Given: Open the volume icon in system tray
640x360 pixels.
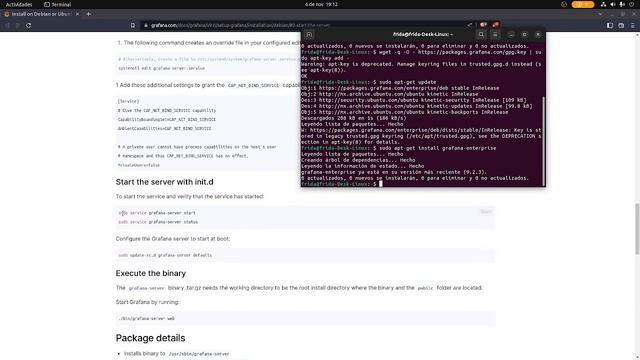Looking at the screenshot, I should [613, 4].
